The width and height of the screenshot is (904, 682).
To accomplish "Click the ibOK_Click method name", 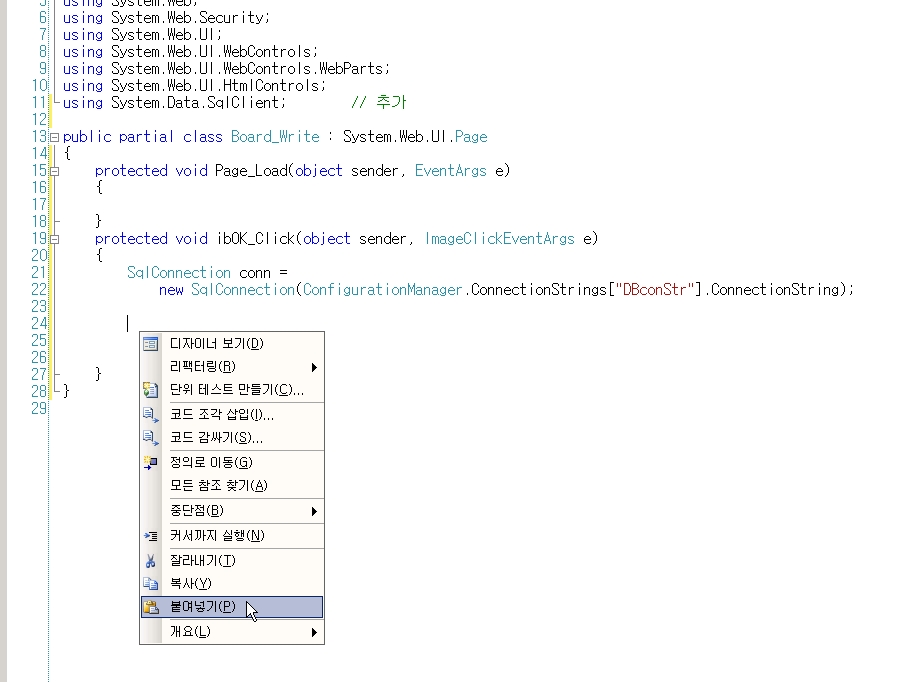I will (256, 239).
